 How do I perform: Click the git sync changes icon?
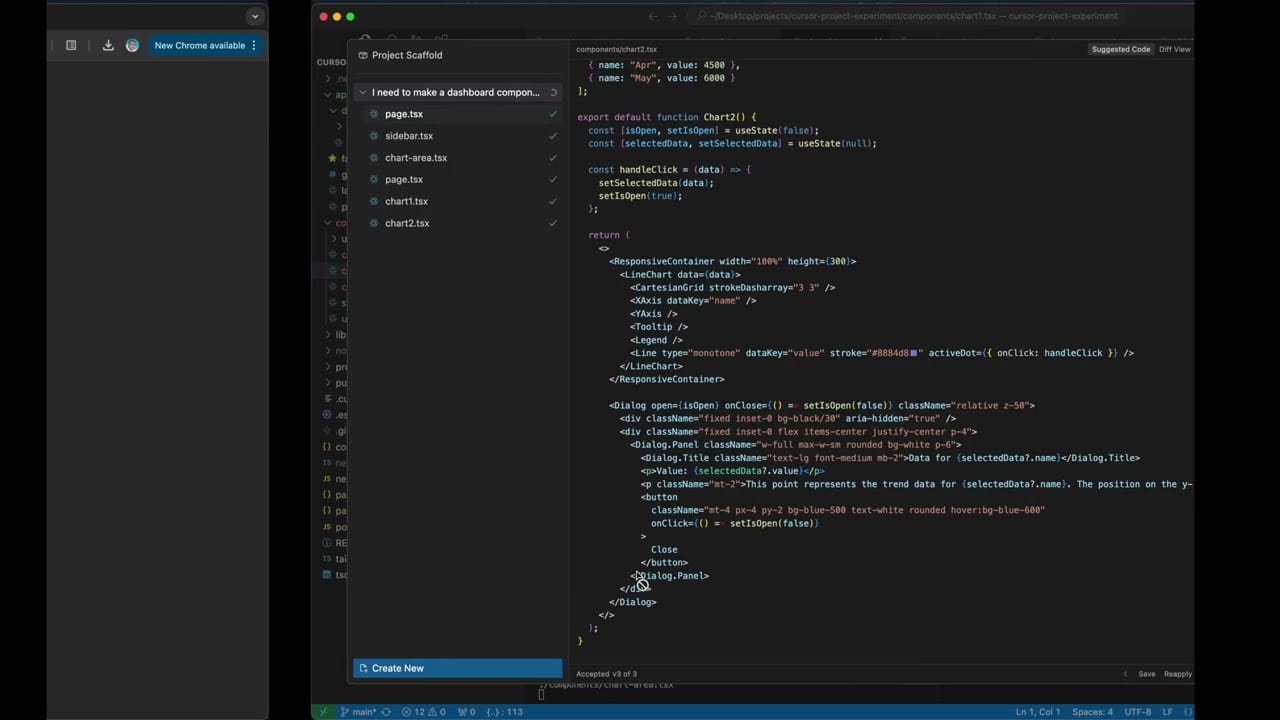[386, 712]
